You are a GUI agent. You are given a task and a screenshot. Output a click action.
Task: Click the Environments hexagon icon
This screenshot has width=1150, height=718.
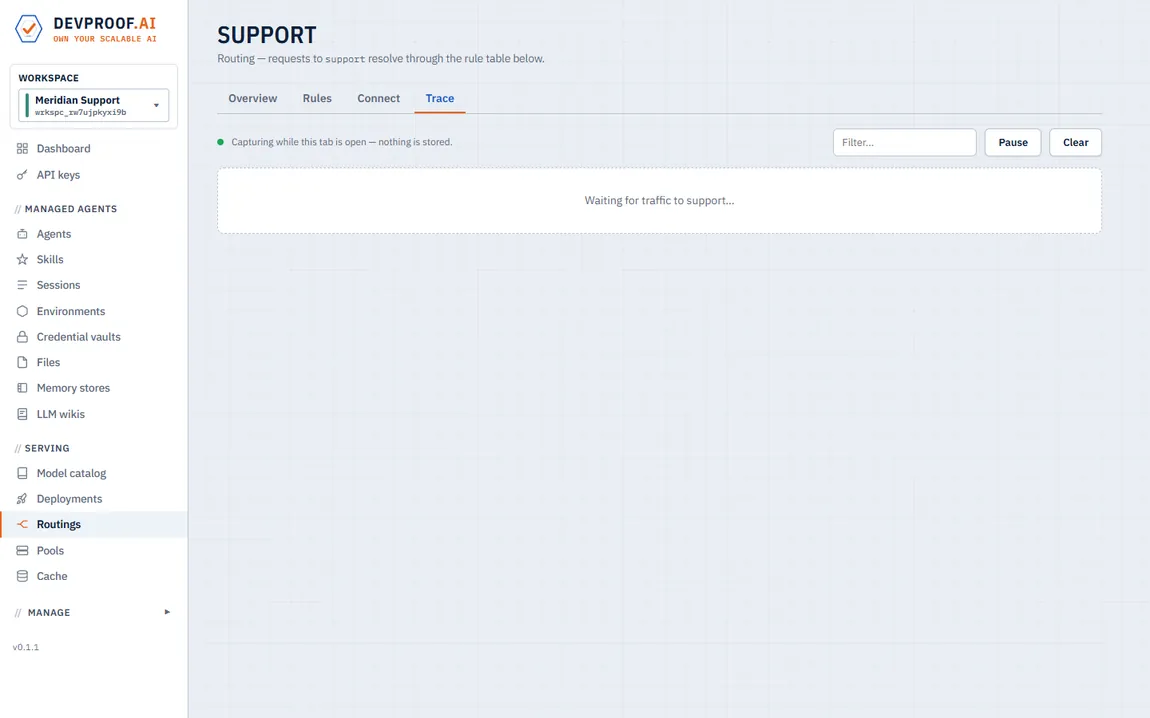[x=22, y=311]
